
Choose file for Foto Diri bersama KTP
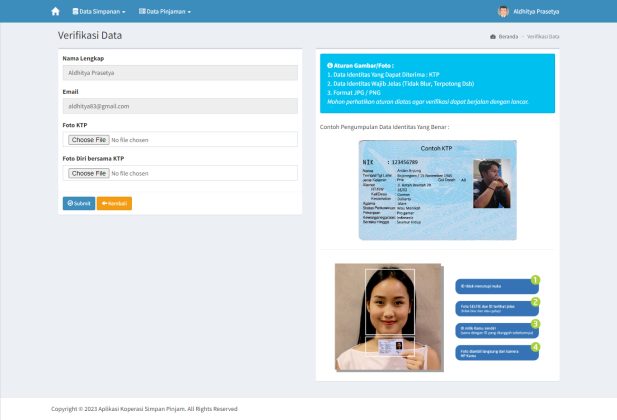pos(89,173)
